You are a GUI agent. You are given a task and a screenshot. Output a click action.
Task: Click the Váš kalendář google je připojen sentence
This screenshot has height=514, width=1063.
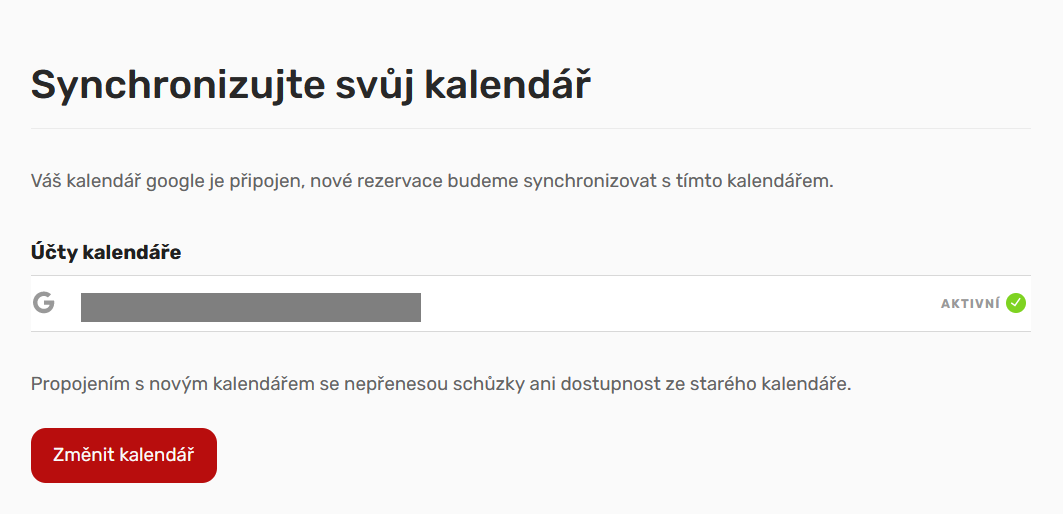coord(432,182)
